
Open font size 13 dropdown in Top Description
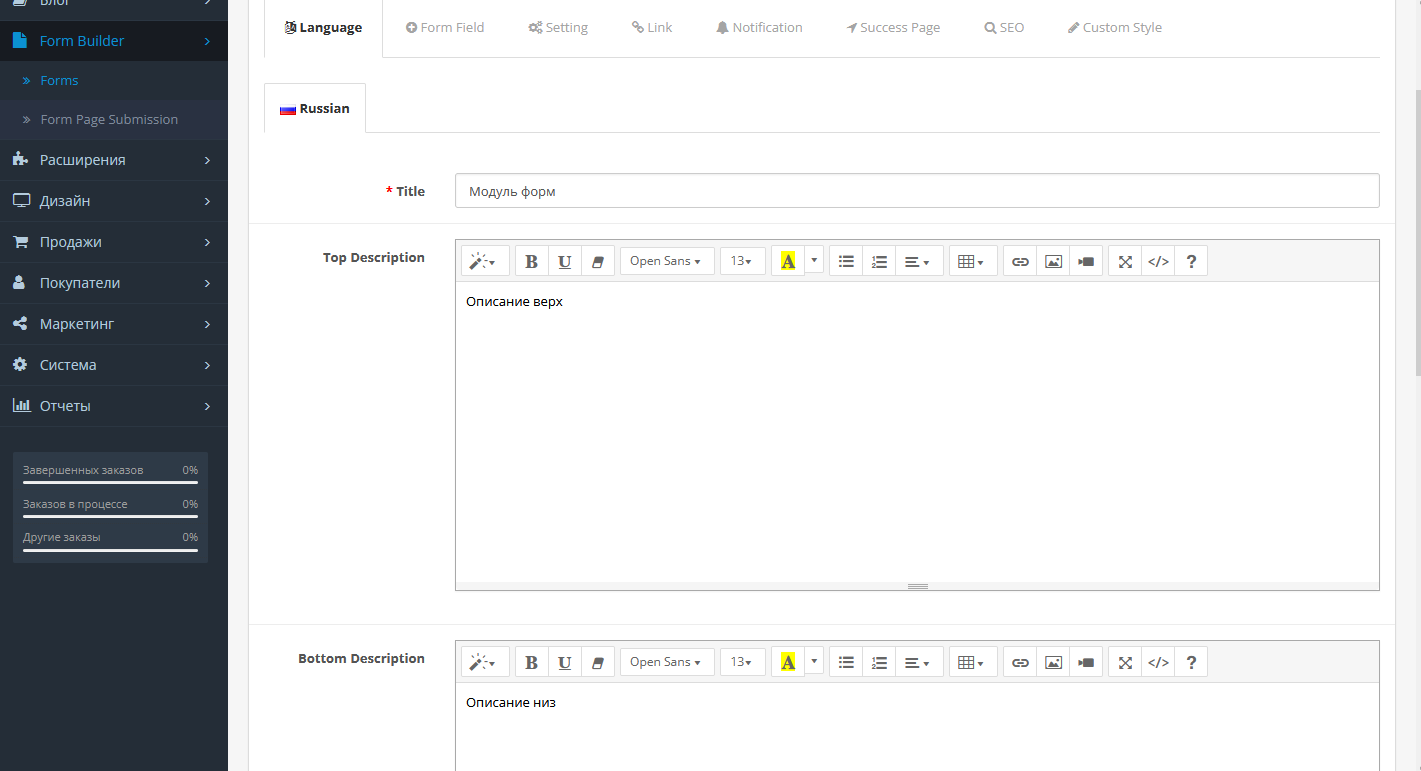tap(742, 261)
